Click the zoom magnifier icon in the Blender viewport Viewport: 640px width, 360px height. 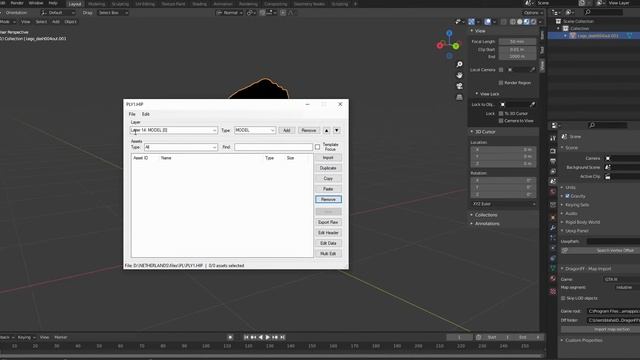pos(459,64)
